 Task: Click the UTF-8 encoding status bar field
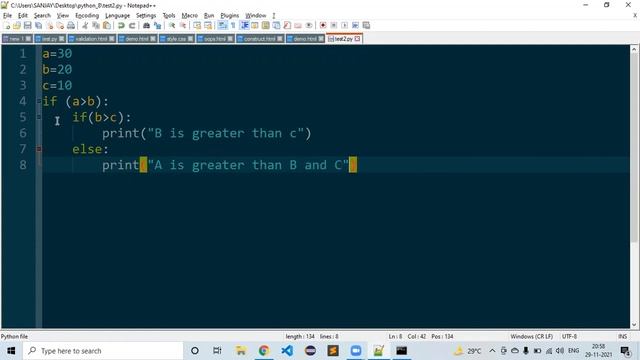pyautogui.click(x=569, y=336)
